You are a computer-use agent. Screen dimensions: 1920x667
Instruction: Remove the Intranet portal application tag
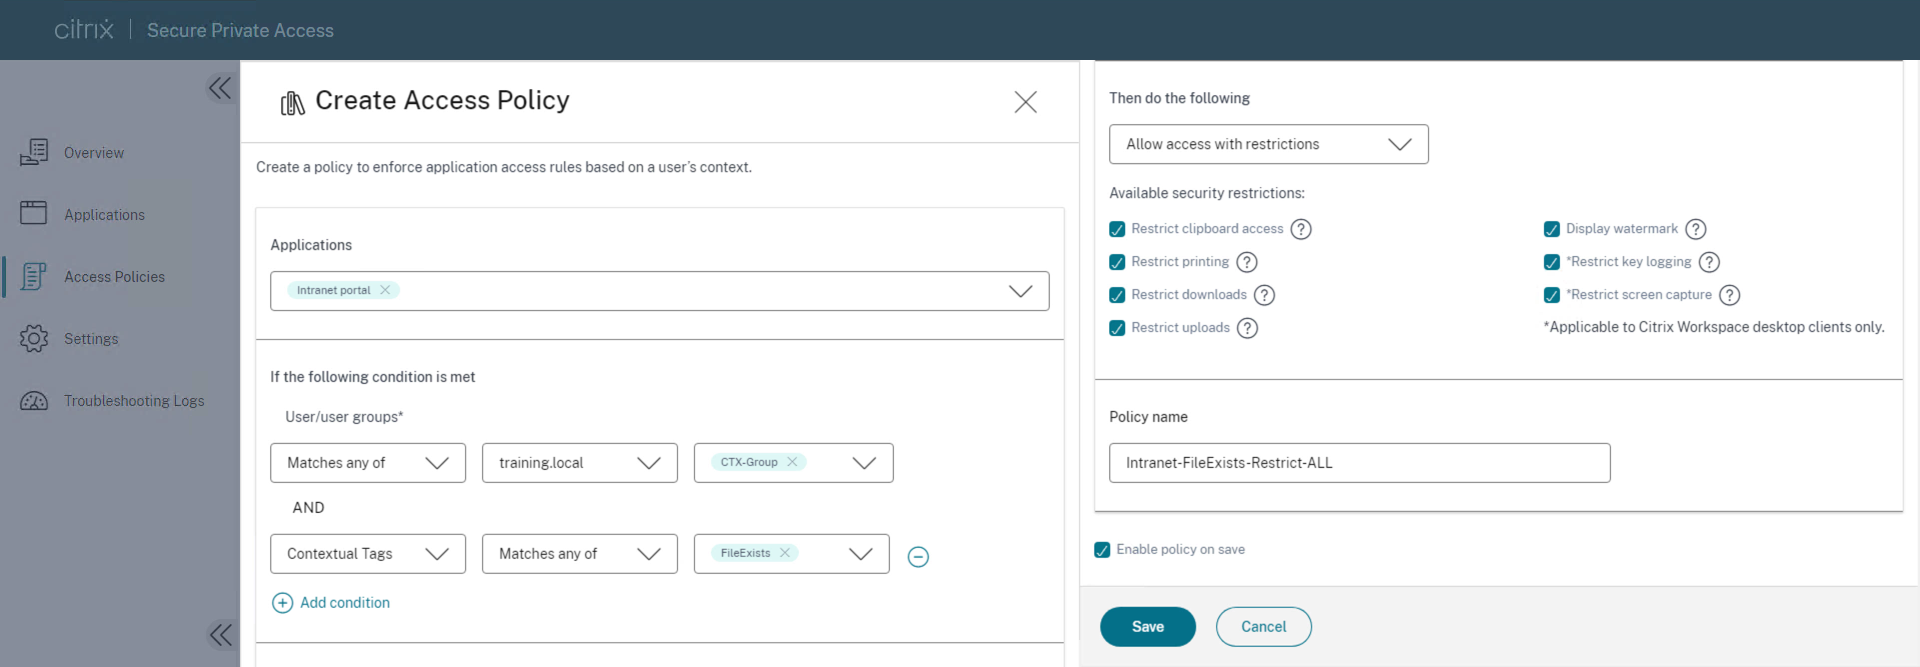coord(385,290)
